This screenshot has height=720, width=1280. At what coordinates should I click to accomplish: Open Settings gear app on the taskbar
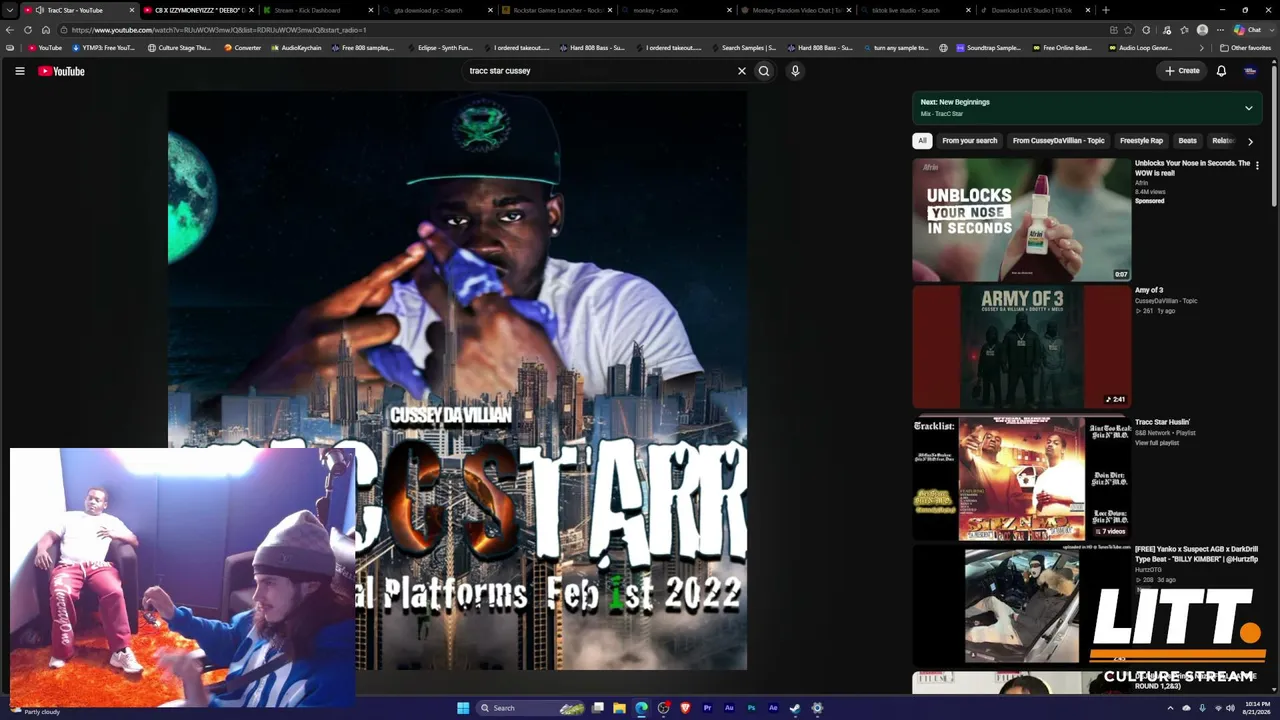pyautogui.click(x=817, y=708)
